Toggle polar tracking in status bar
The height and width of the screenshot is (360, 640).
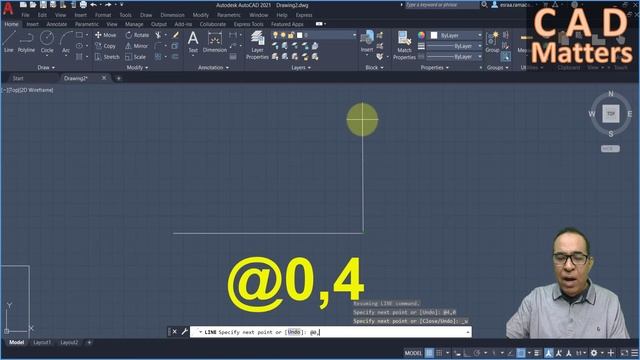[477, 353]
